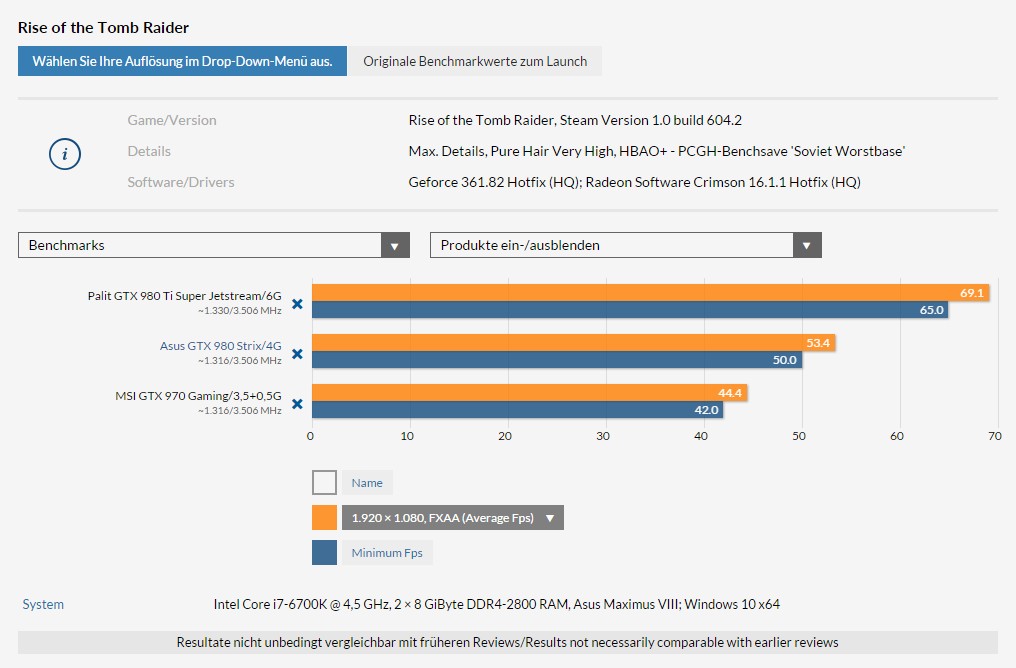
Task: Click the 42.0 blue bar for MSI
Action: [x=518, y=409]
